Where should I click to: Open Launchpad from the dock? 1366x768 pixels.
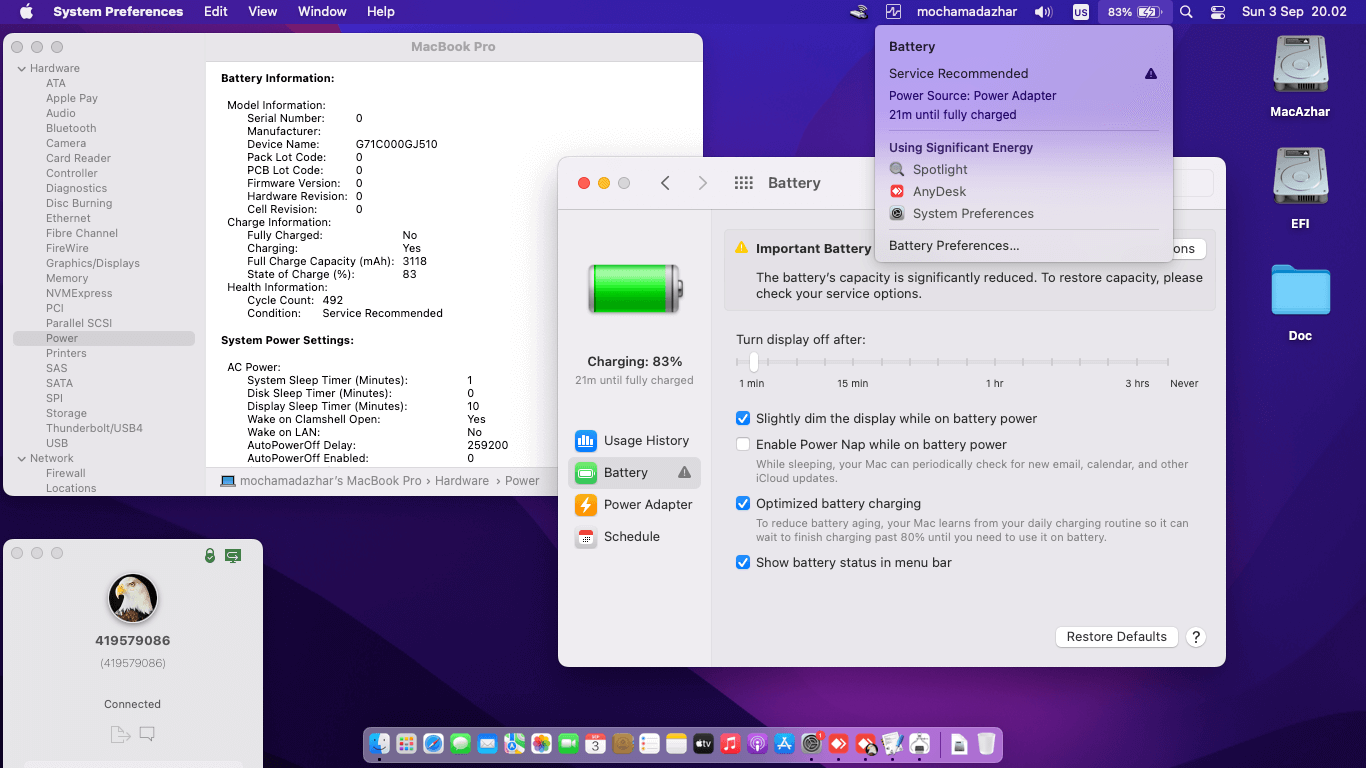click(406, 743)
